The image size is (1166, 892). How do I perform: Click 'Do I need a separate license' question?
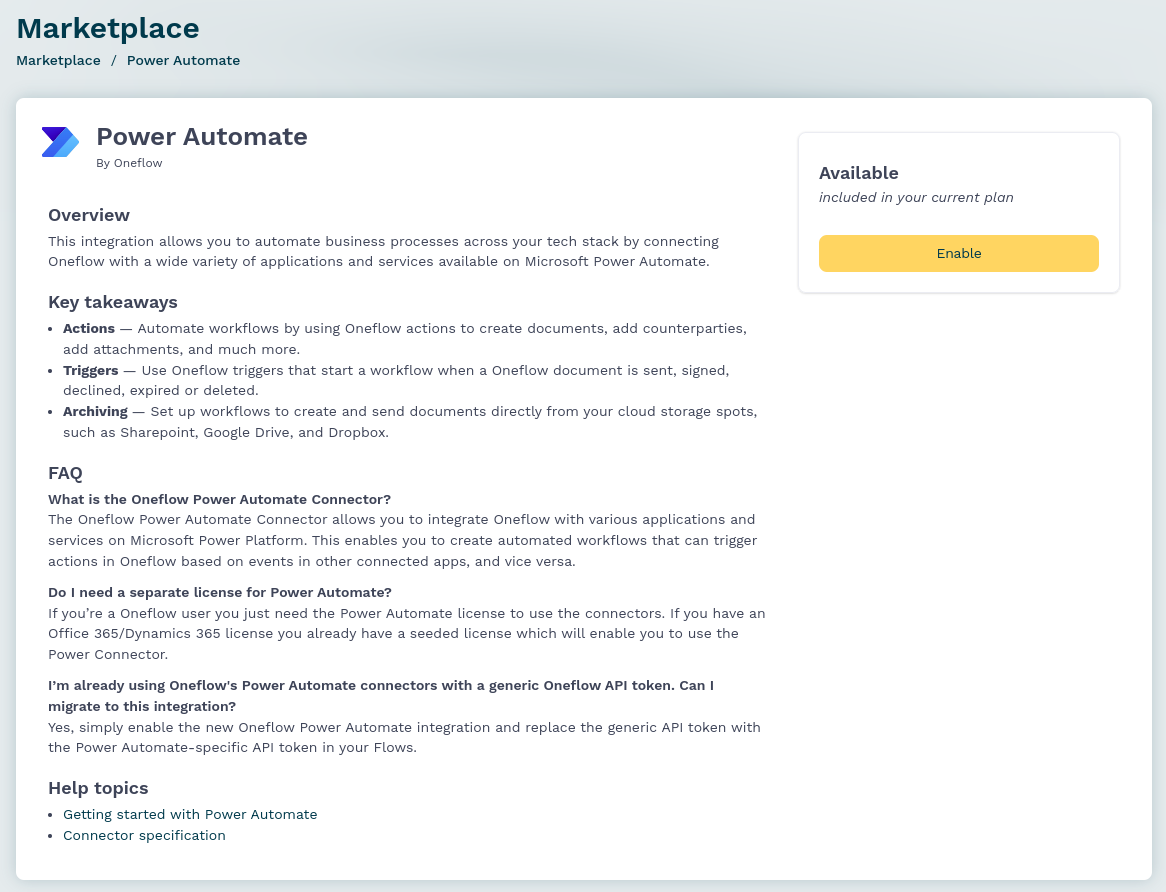(x=220, y=592)
